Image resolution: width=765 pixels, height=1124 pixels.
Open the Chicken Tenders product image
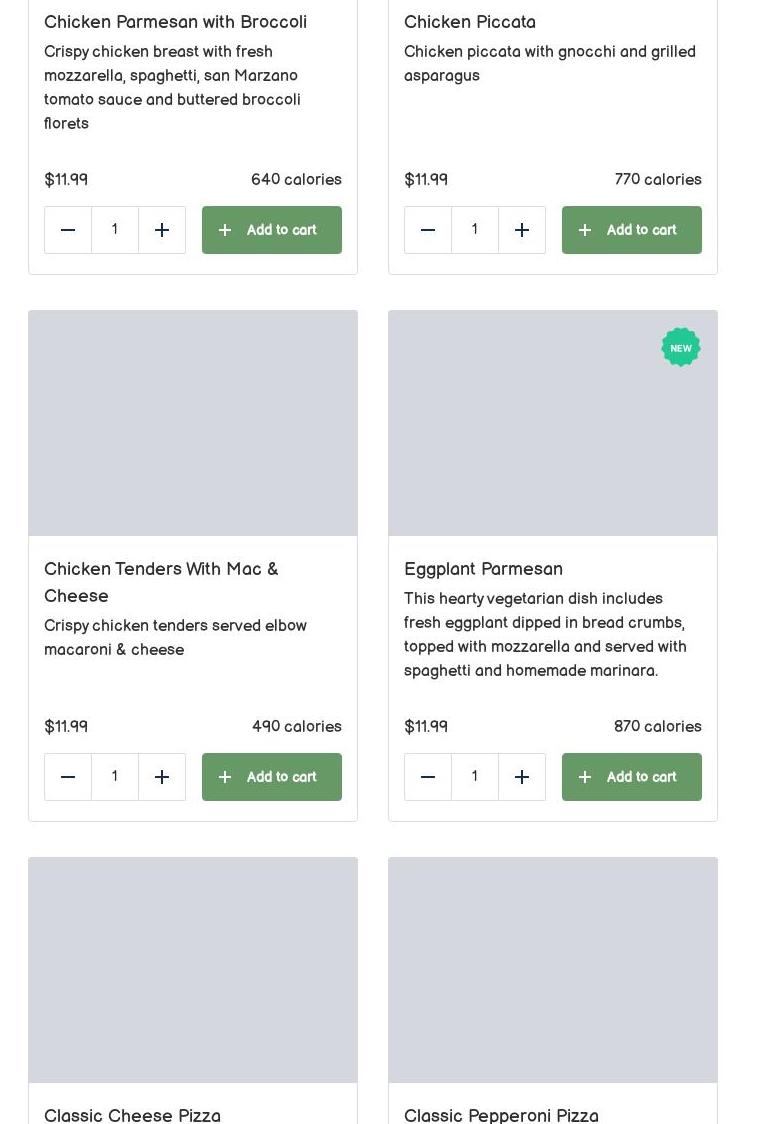pyautogui.click(x=193, y=423)
